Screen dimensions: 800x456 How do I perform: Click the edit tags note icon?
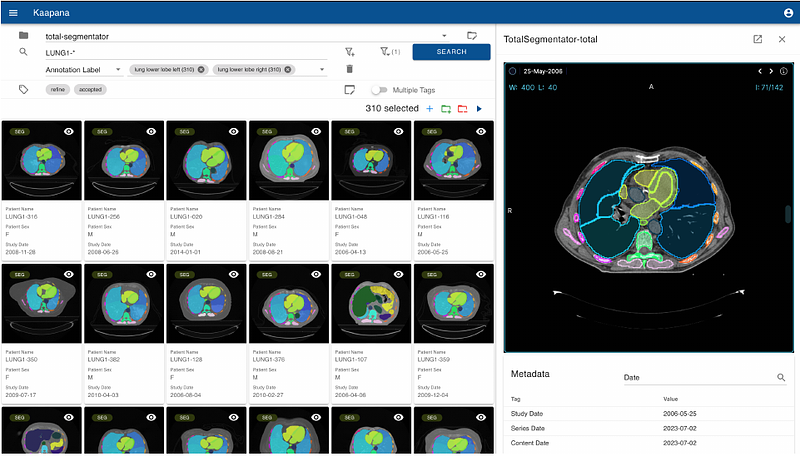pos(349,90)
